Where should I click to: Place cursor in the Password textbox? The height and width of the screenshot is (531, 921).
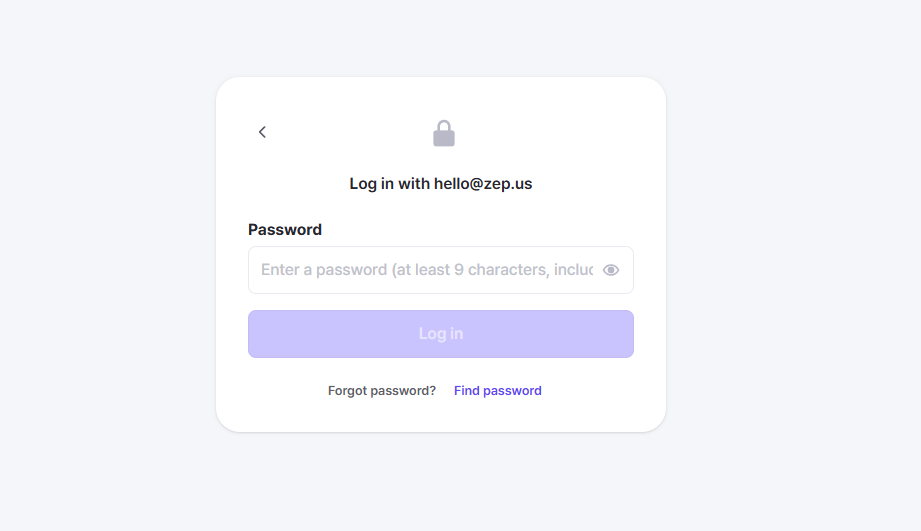[x=426, y=270]
